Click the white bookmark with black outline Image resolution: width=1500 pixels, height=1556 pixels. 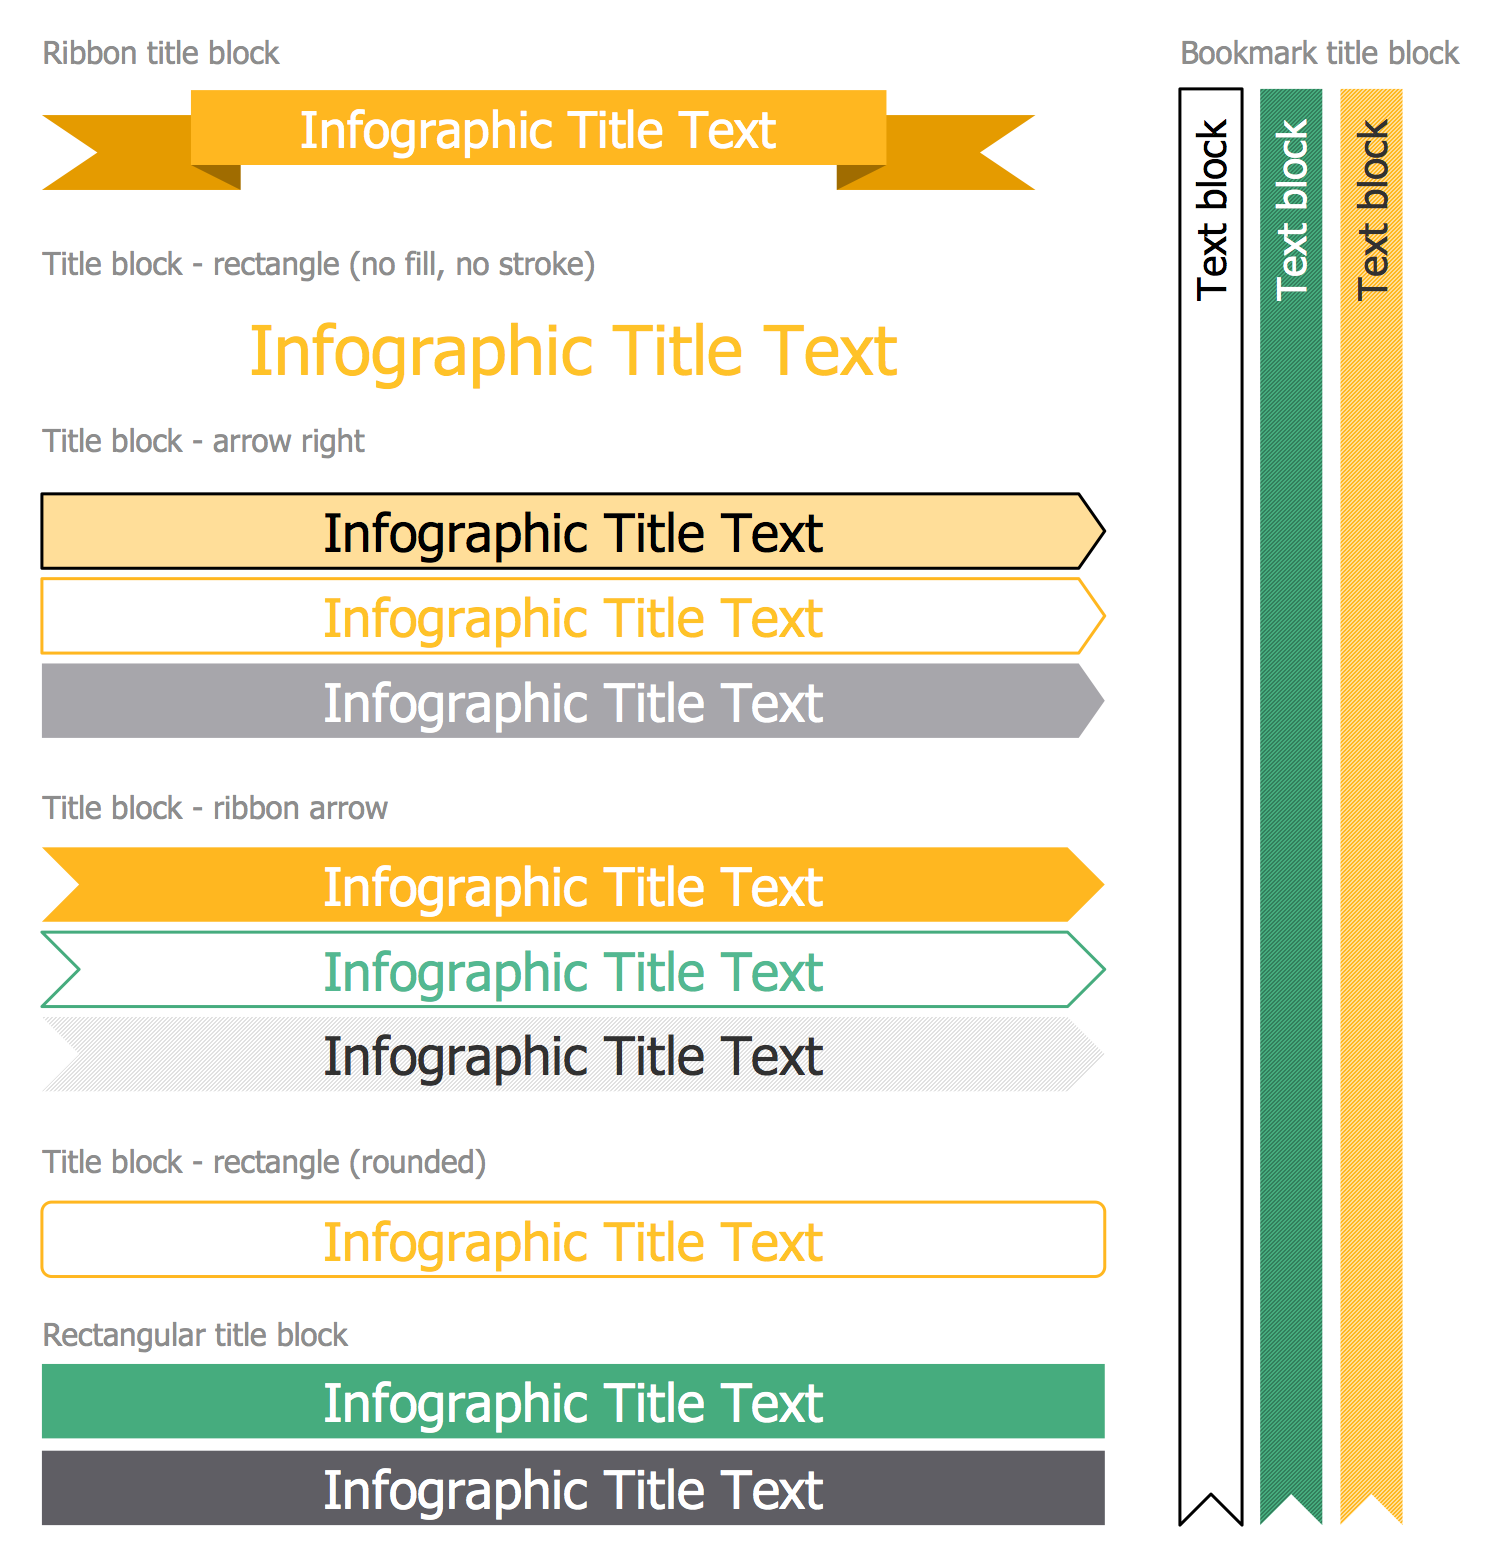click(1211, 800)
